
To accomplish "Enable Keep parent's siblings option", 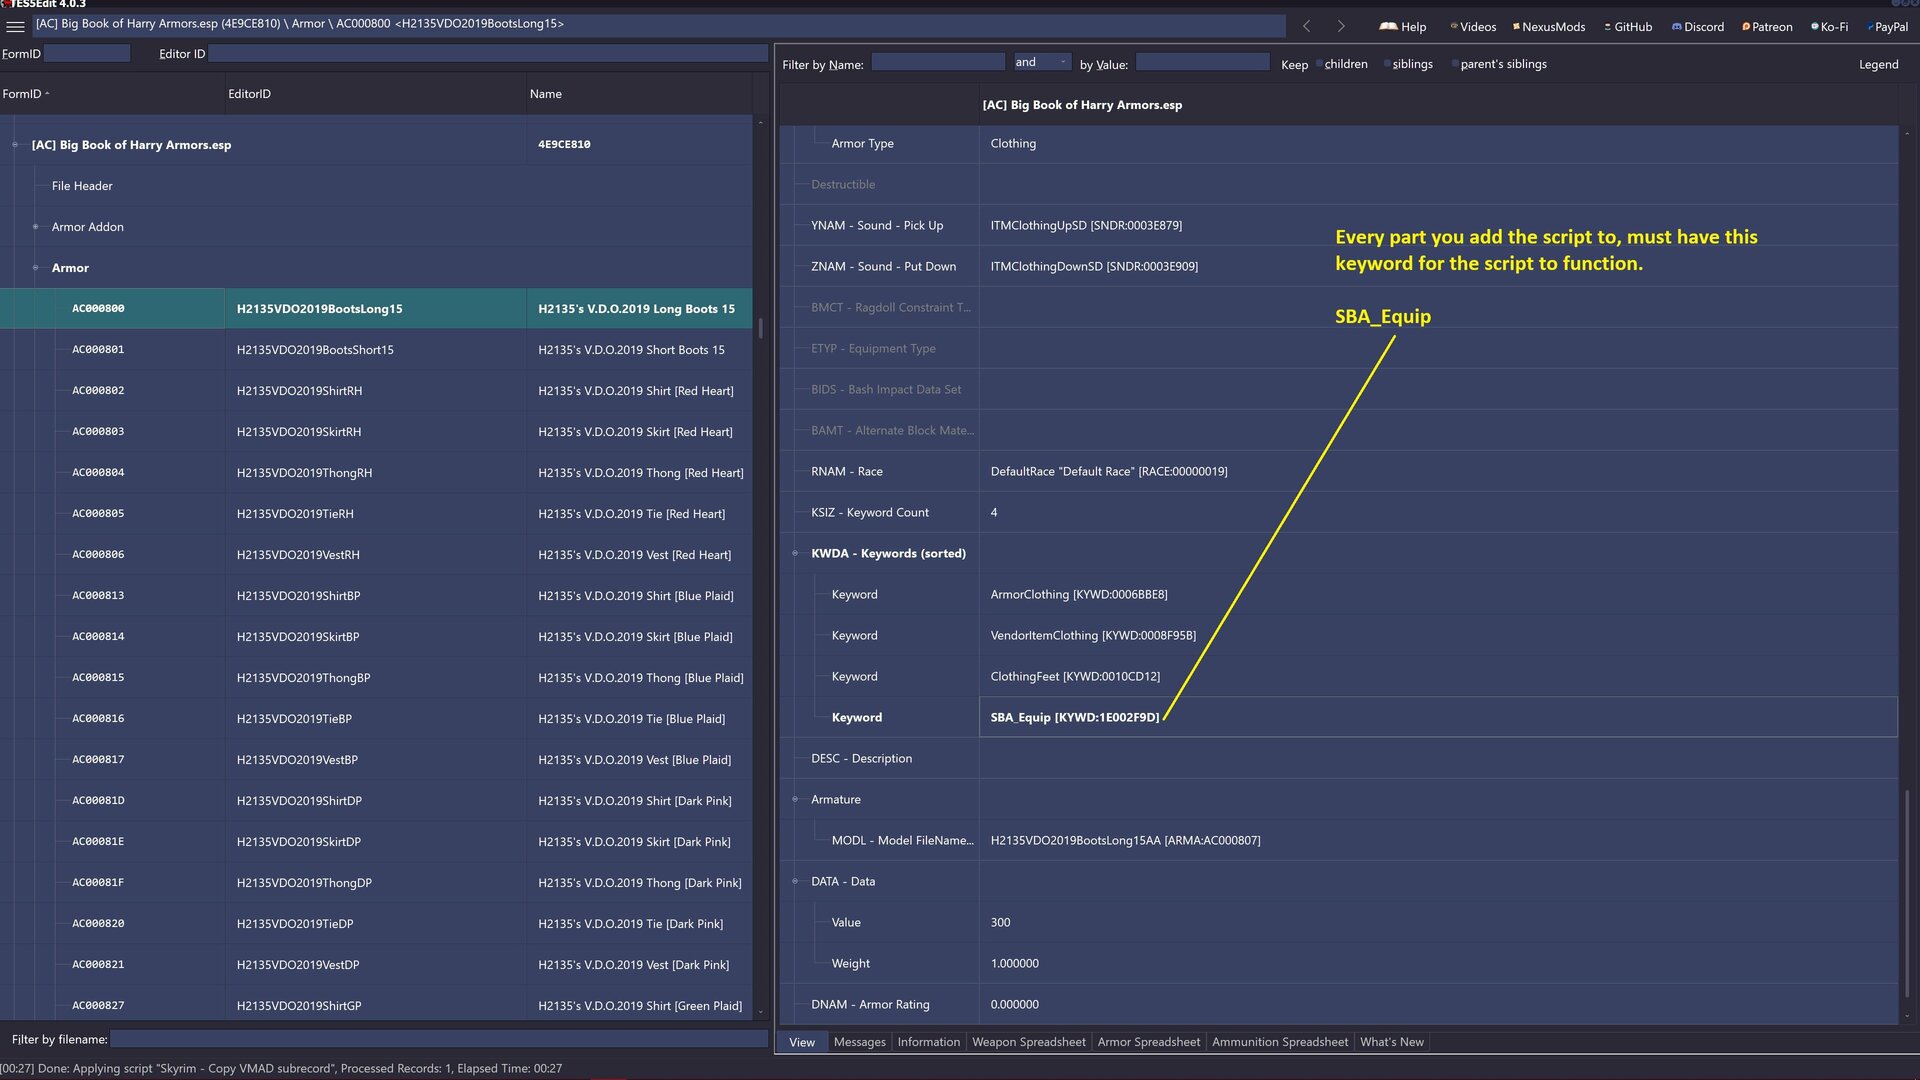I will 1499,64.
